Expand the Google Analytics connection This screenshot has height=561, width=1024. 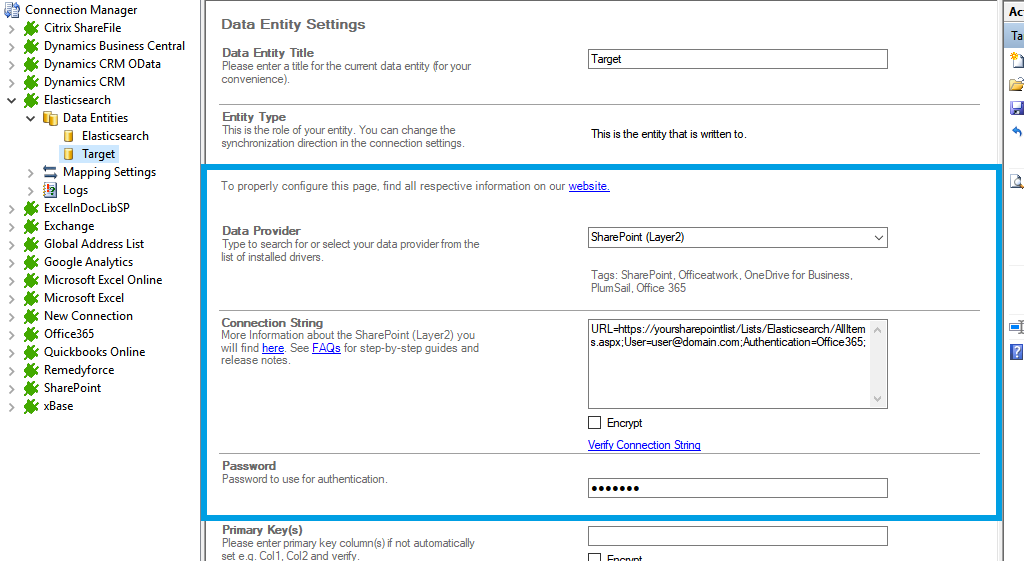tap(12, 262)
